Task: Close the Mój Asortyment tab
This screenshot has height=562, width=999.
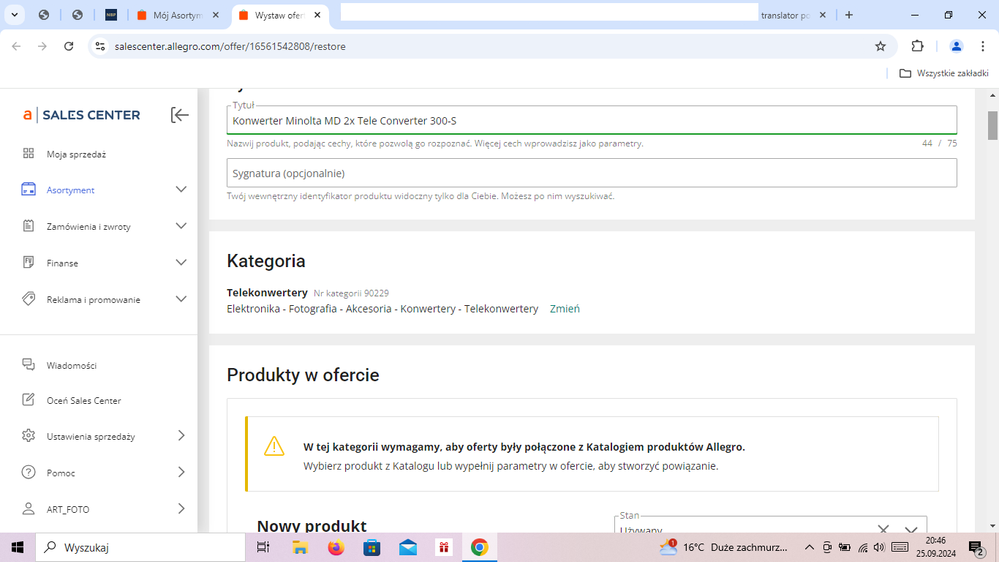Action: tap(216, 15)
